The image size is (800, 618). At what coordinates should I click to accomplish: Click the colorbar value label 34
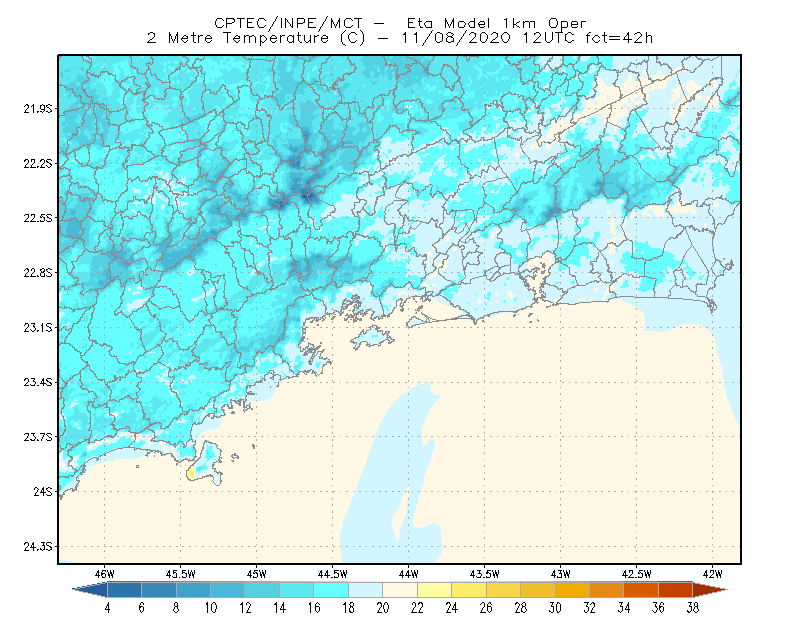click(624, 608)
